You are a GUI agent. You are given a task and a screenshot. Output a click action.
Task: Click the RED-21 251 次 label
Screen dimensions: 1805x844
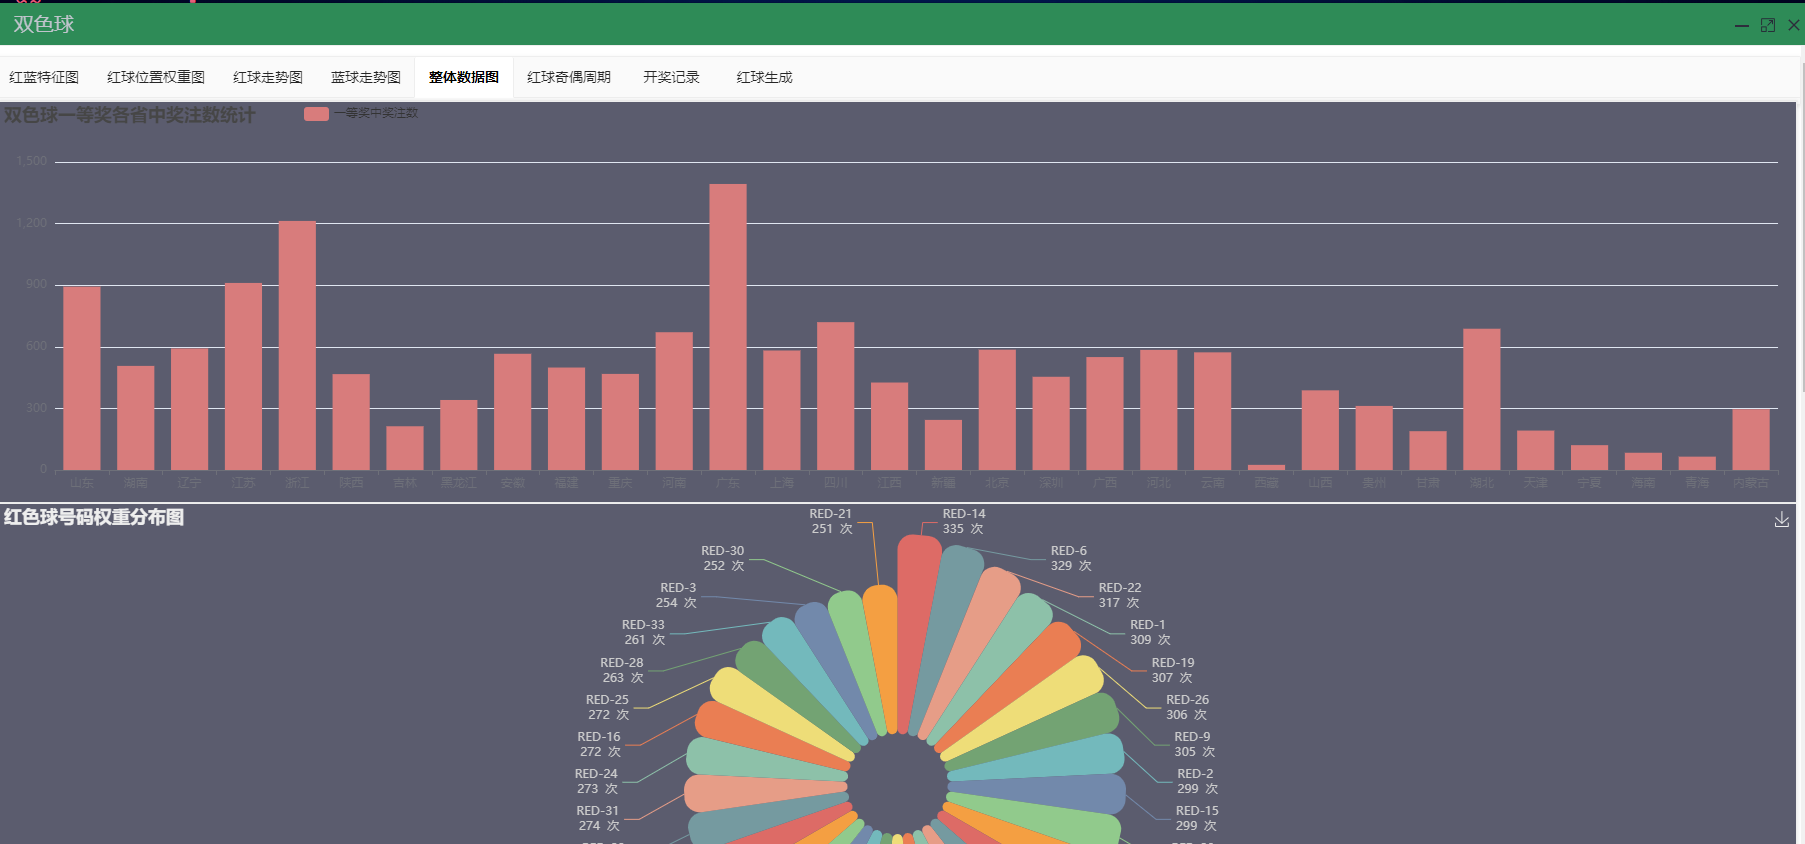tap(831, 521)
